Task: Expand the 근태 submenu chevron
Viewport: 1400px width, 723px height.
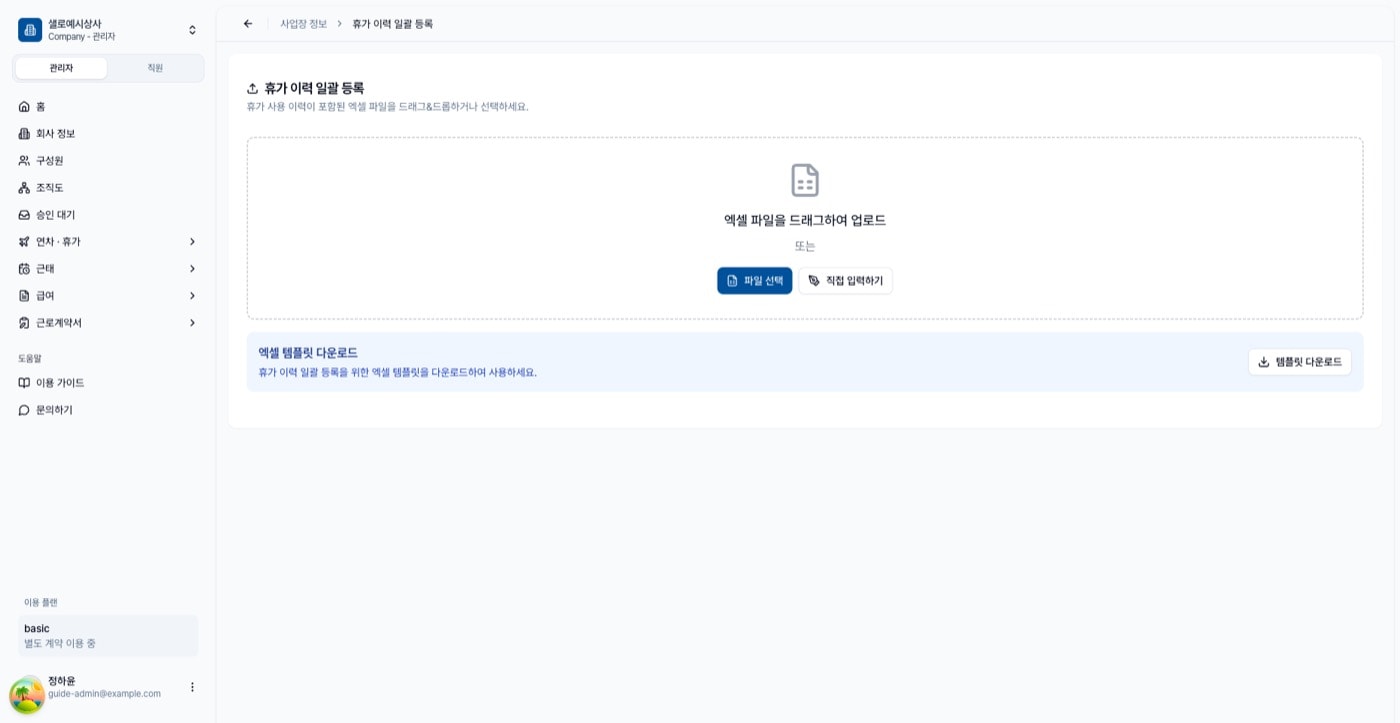Action: point(192,268)
